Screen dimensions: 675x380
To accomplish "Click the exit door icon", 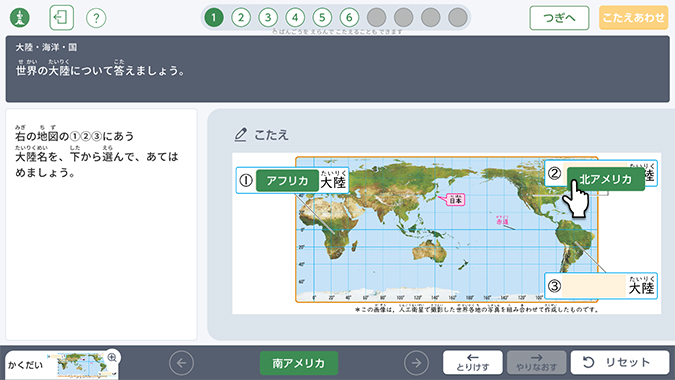I will (x=62, y=18).
